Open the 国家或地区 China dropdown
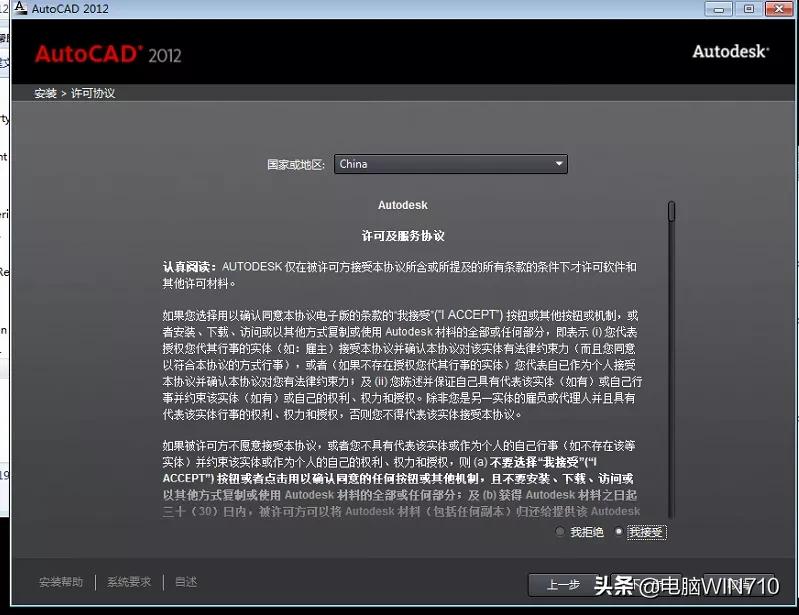799x615 pixels. pos(450,164)
